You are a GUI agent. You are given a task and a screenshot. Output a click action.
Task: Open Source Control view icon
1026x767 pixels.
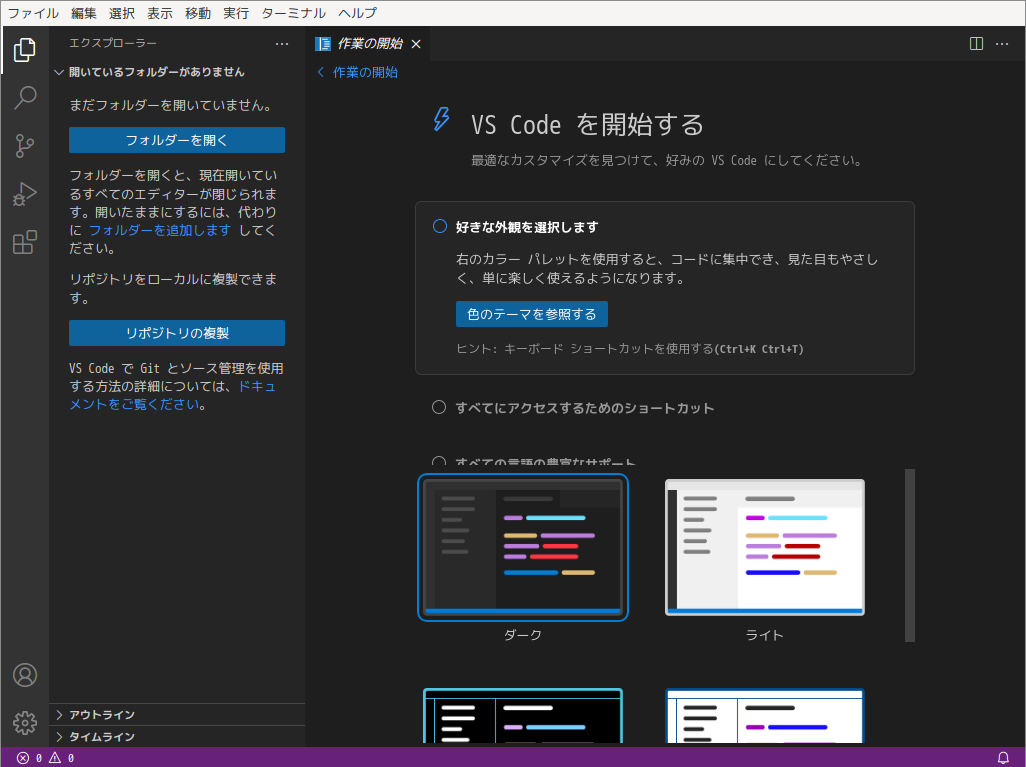pyautogui.click(x=25, y=146)
